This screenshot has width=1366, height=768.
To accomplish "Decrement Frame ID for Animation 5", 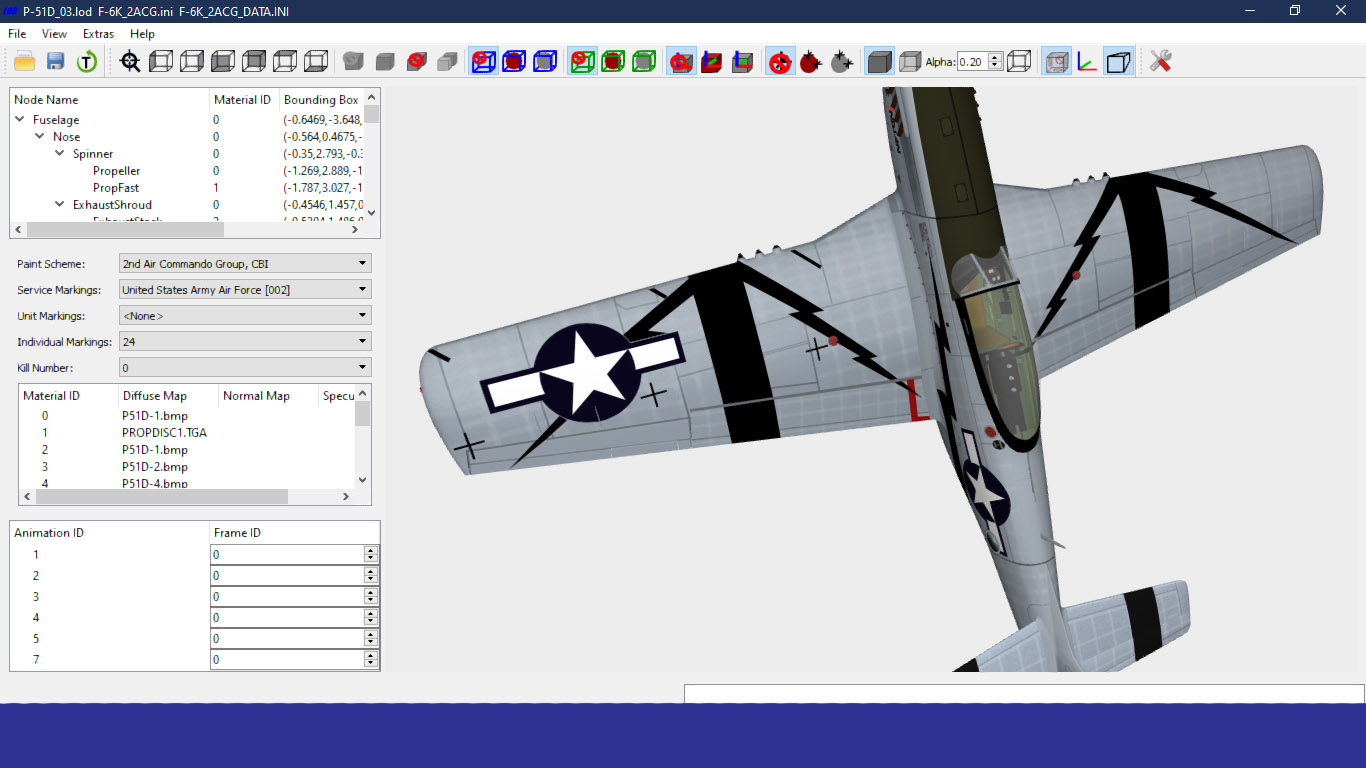I will (x=371, y=643).
